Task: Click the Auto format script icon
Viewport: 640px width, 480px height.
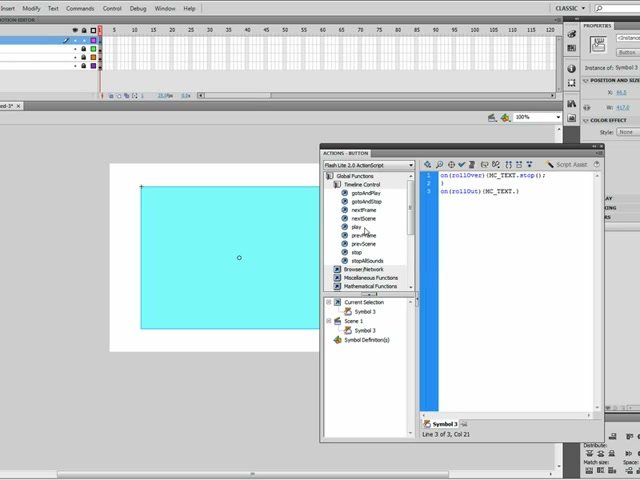Action: pyautogui.click(x=472, y=164)
